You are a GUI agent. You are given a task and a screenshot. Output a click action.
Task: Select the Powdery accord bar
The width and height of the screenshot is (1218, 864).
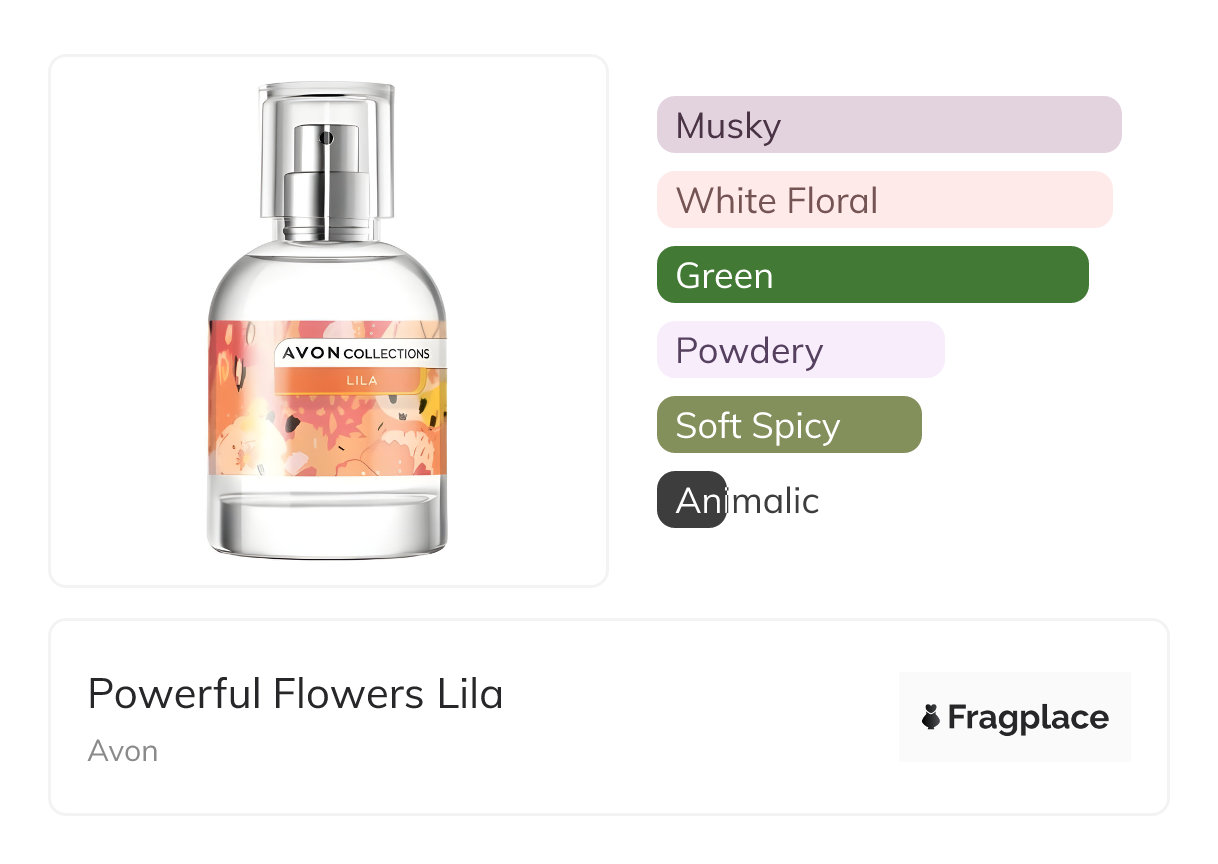tap(800, 350)
